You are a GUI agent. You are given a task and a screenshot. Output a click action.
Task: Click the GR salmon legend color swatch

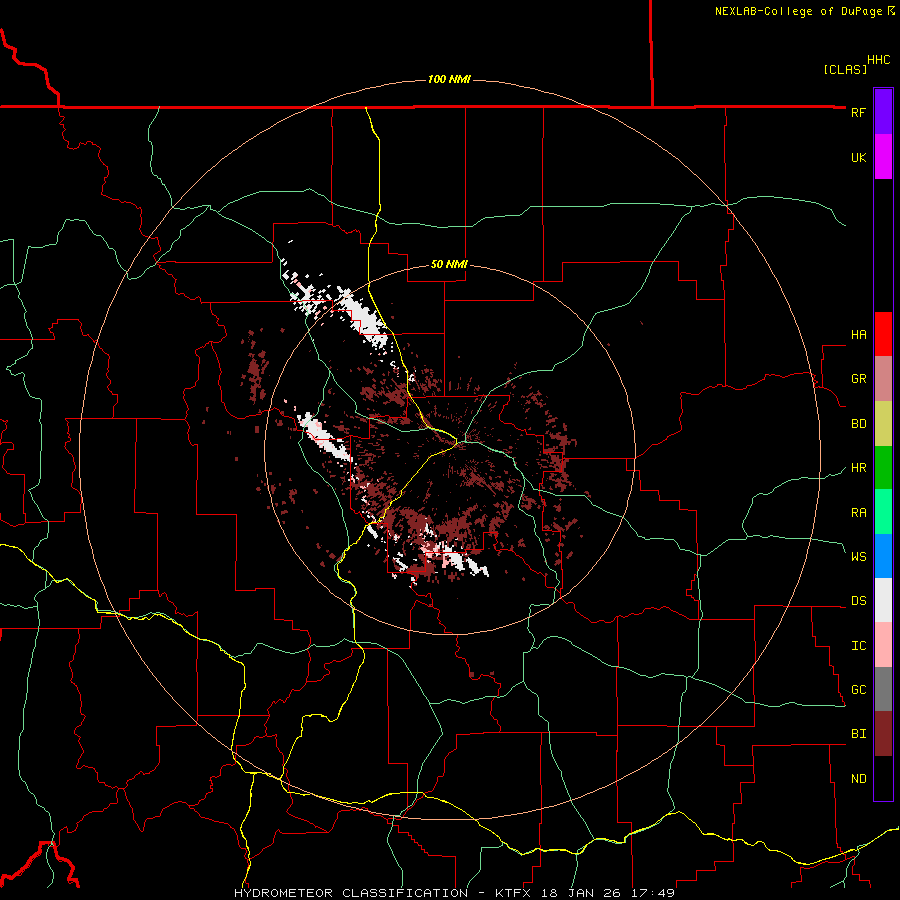tap(883, 379)
